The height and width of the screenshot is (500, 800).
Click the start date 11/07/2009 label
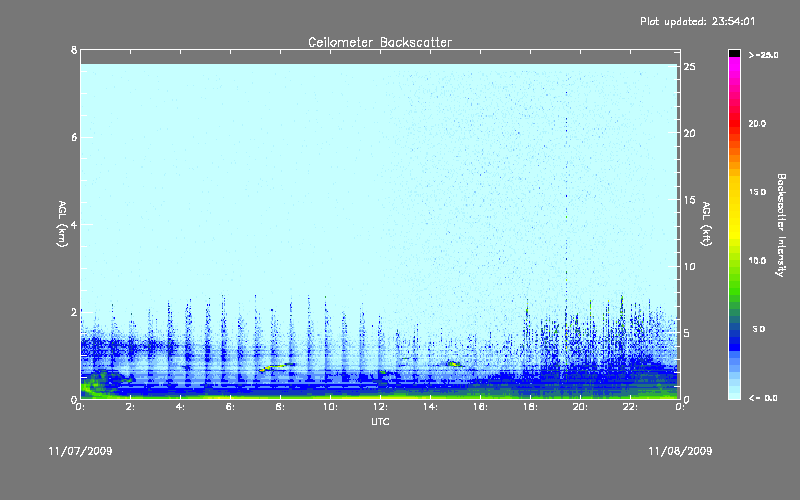coord(80,451)
